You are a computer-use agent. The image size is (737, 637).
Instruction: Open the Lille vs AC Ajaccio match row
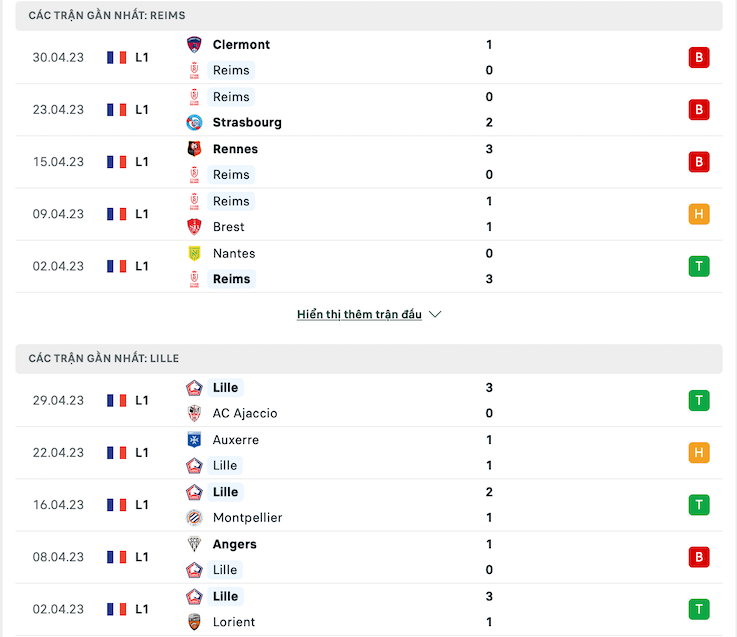tap(369, 401)
